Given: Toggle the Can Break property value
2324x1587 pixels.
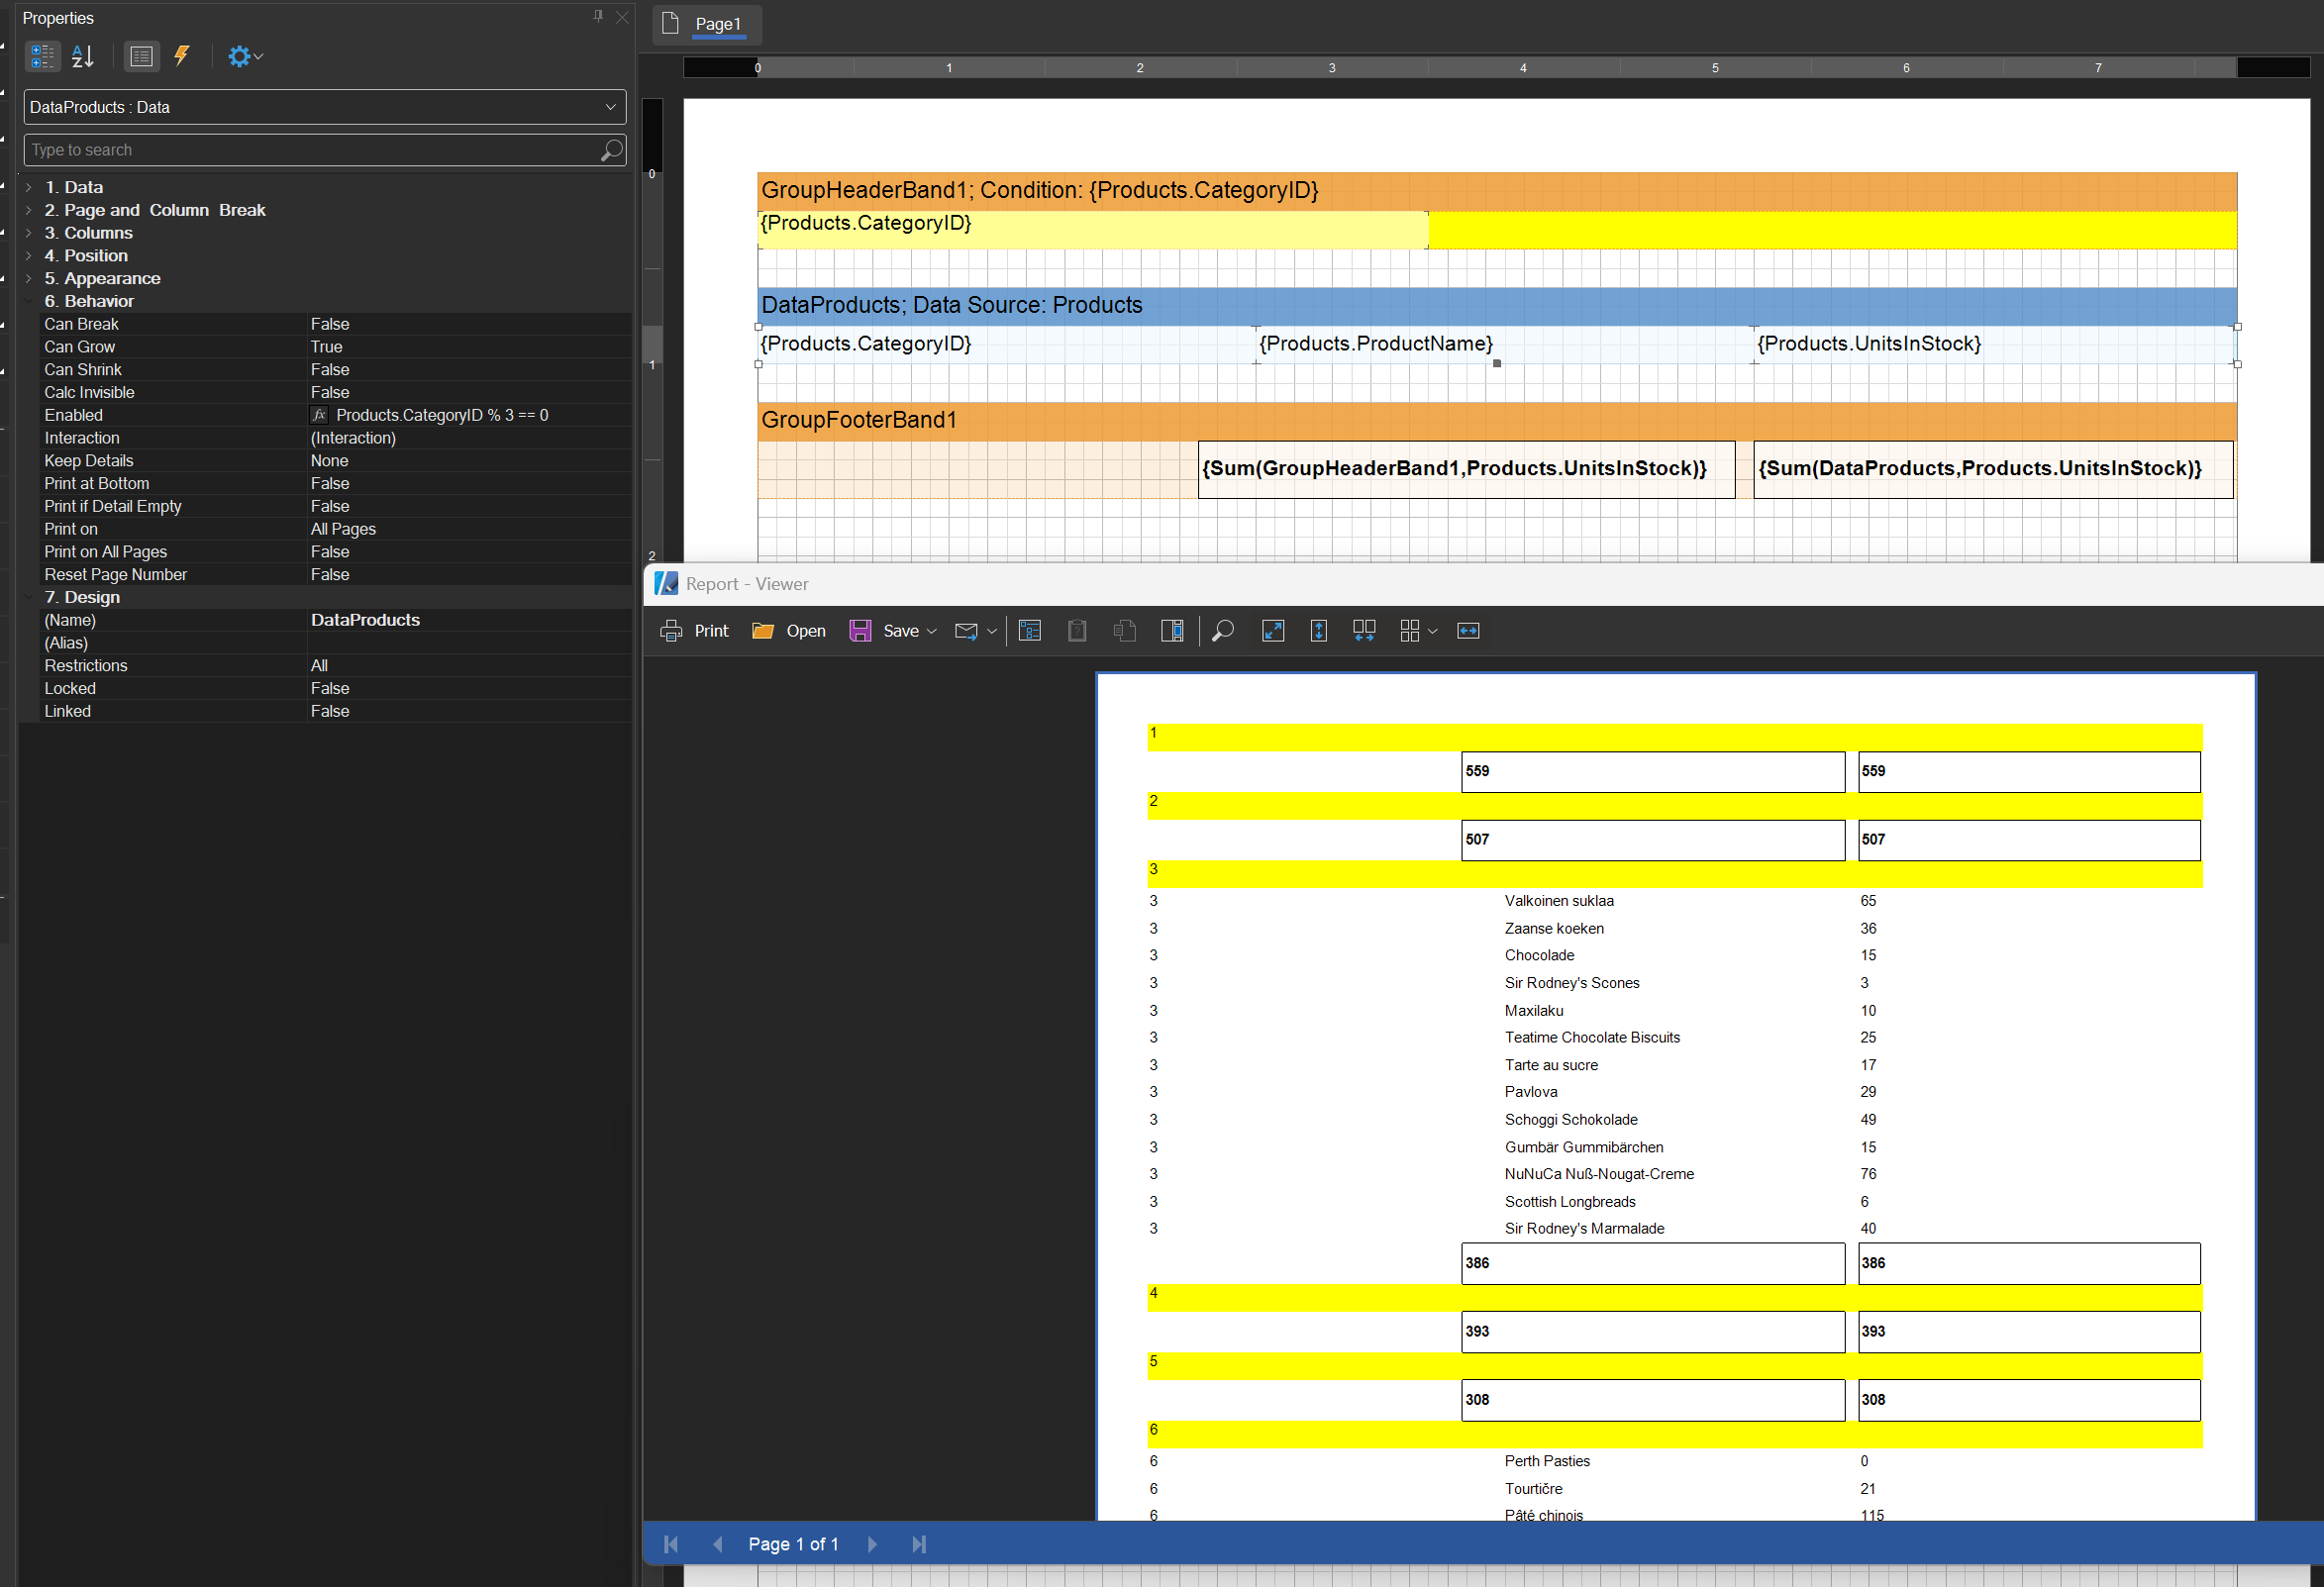Looking at the screenshot, I should coord(468,324).
